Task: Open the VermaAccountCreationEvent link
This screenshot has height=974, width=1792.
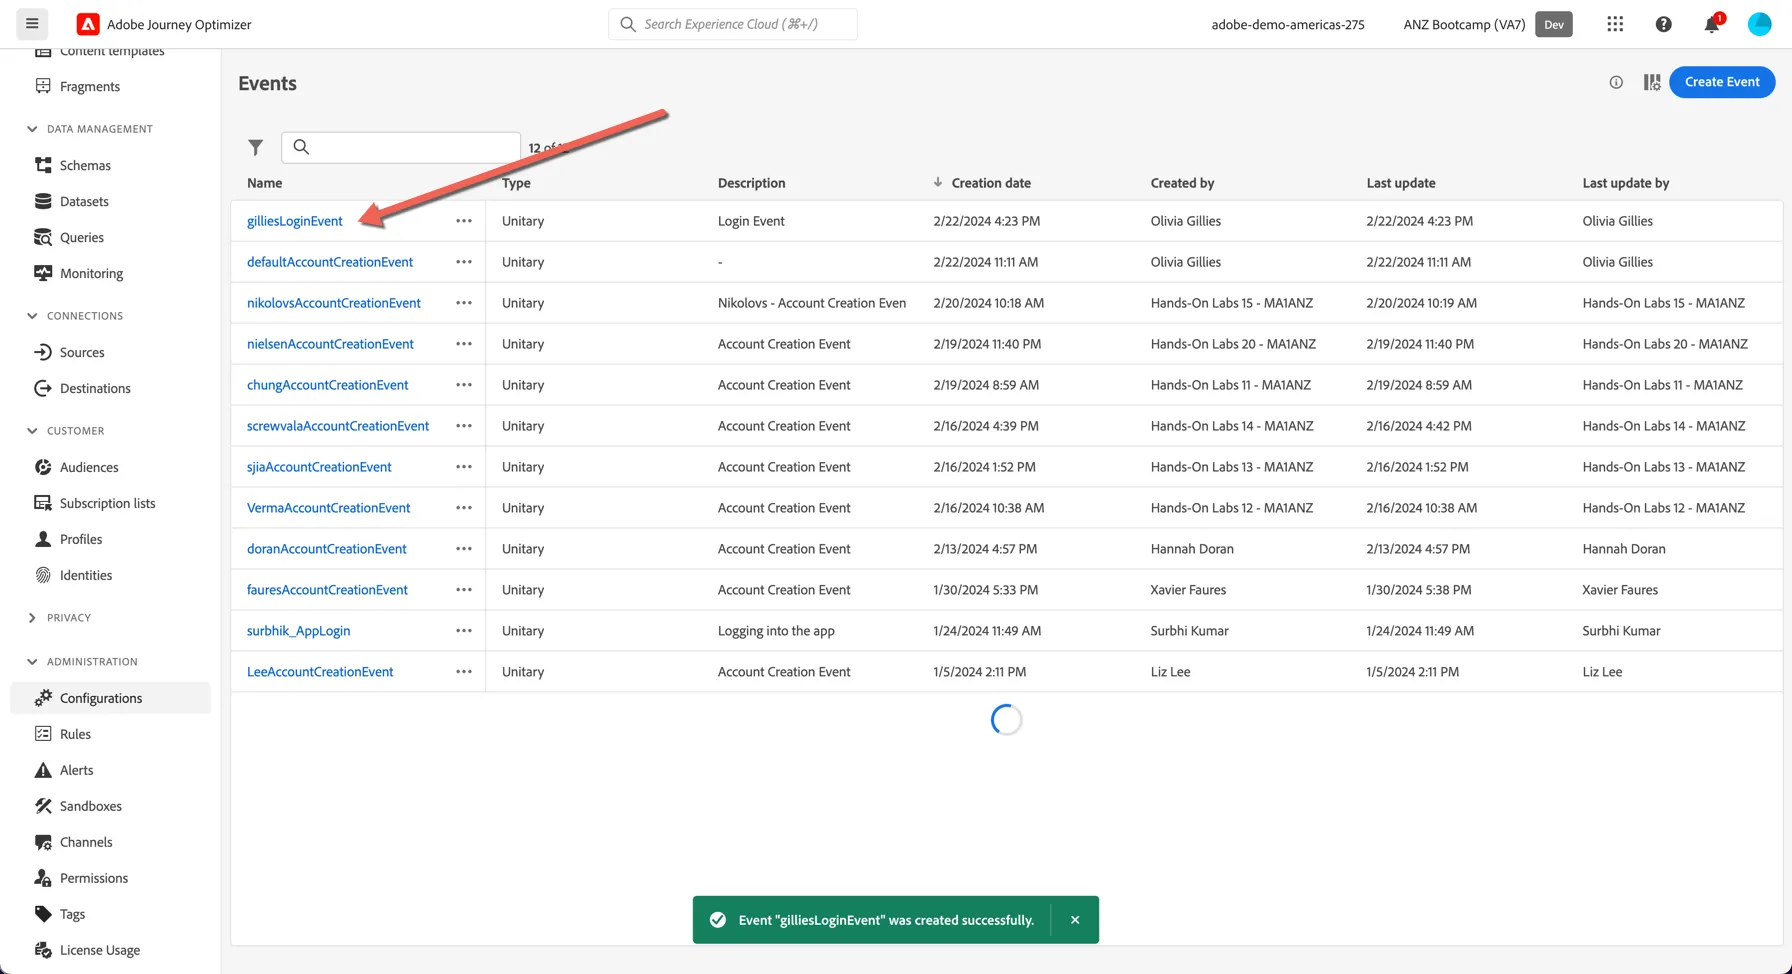Action: click(x=329, y=508)
